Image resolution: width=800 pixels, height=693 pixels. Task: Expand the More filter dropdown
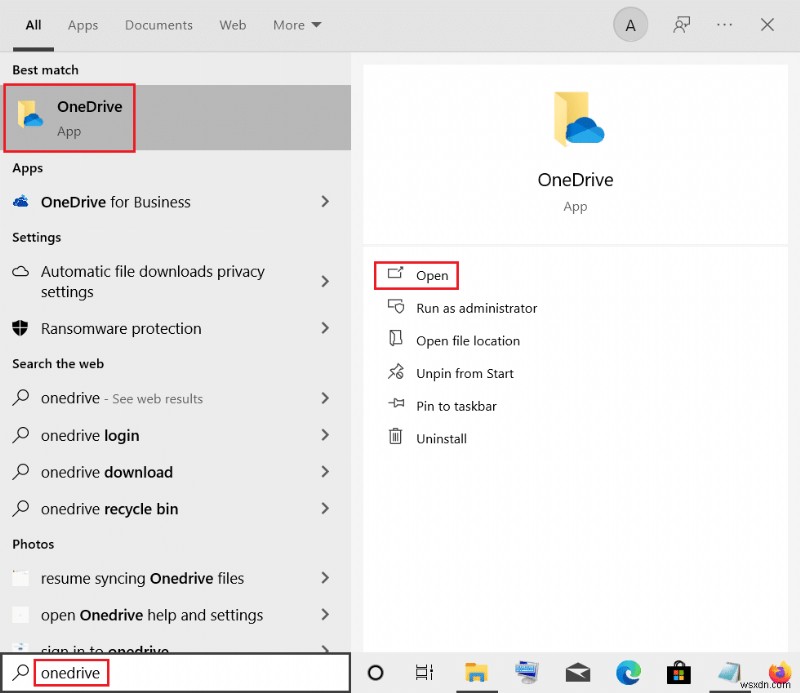click(x=296, y=25)
